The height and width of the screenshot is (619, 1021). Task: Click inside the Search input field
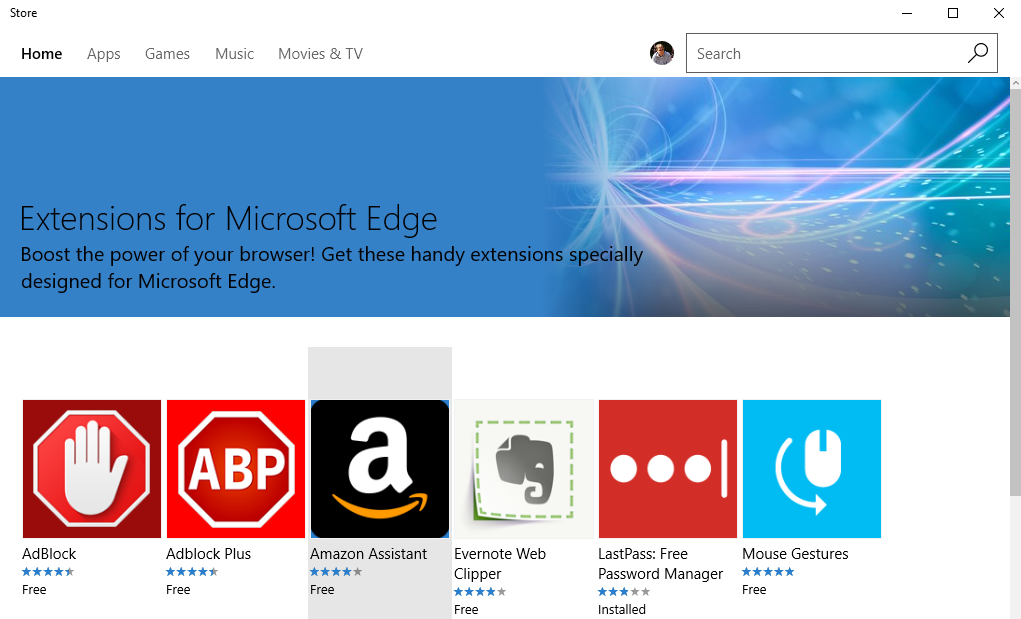(x=820, y=54)
